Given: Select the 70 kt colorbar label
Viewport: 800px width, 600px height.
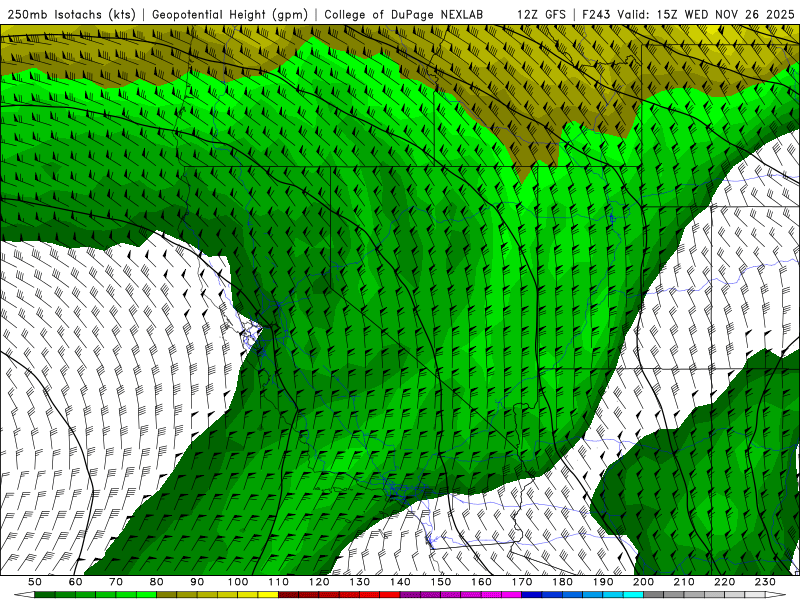Looking at the screenshot, I should (x=116, y=582).
